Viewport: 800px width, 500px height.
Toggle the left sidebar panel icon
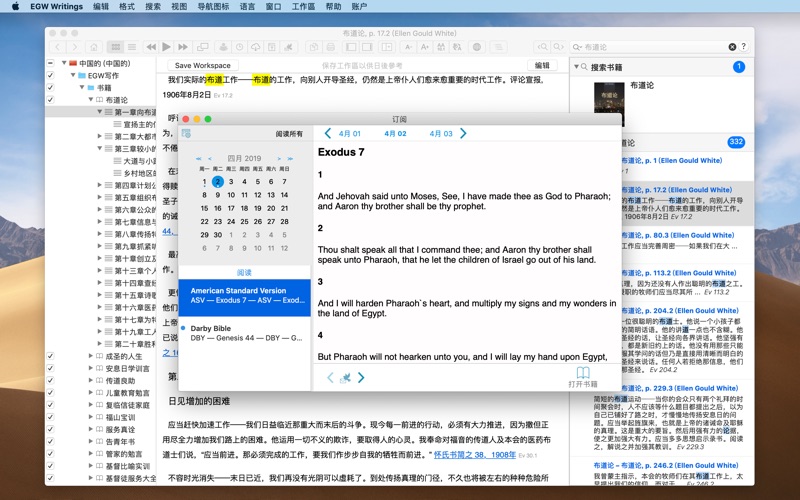click(351, 47)
